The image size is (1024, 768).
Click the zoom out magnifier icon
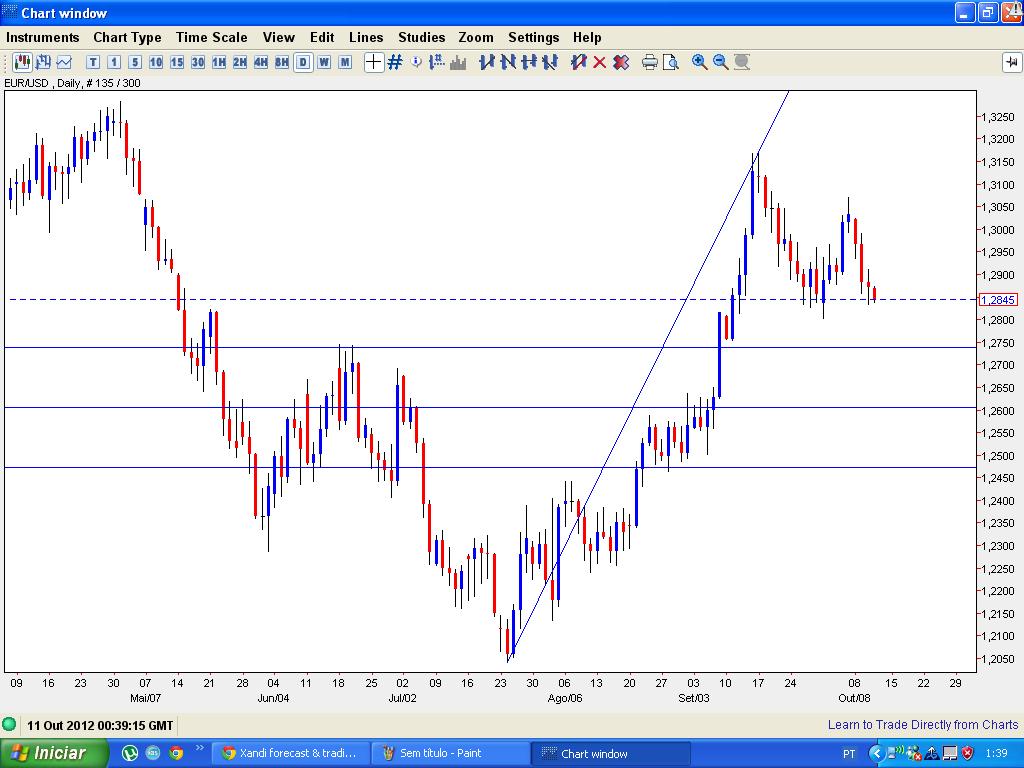pyautogui.click(x=720, y=63)
